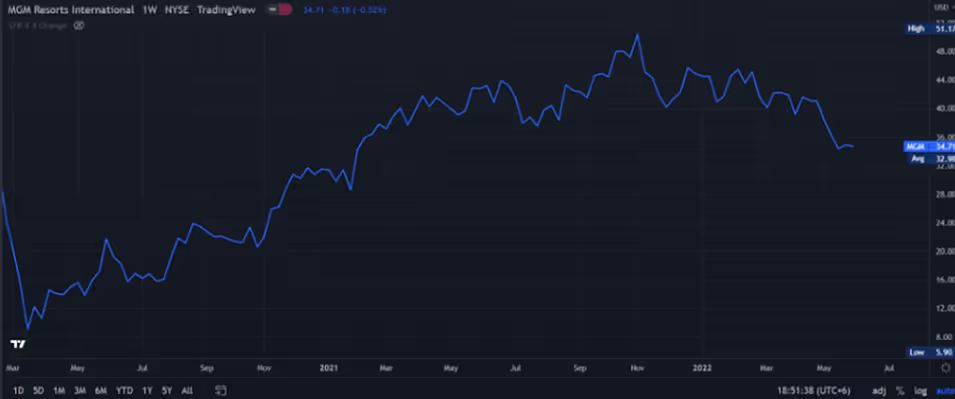The image size is (955, 399).
Task: Click the indicator name in legend row
Action: [x=37, y=26]
